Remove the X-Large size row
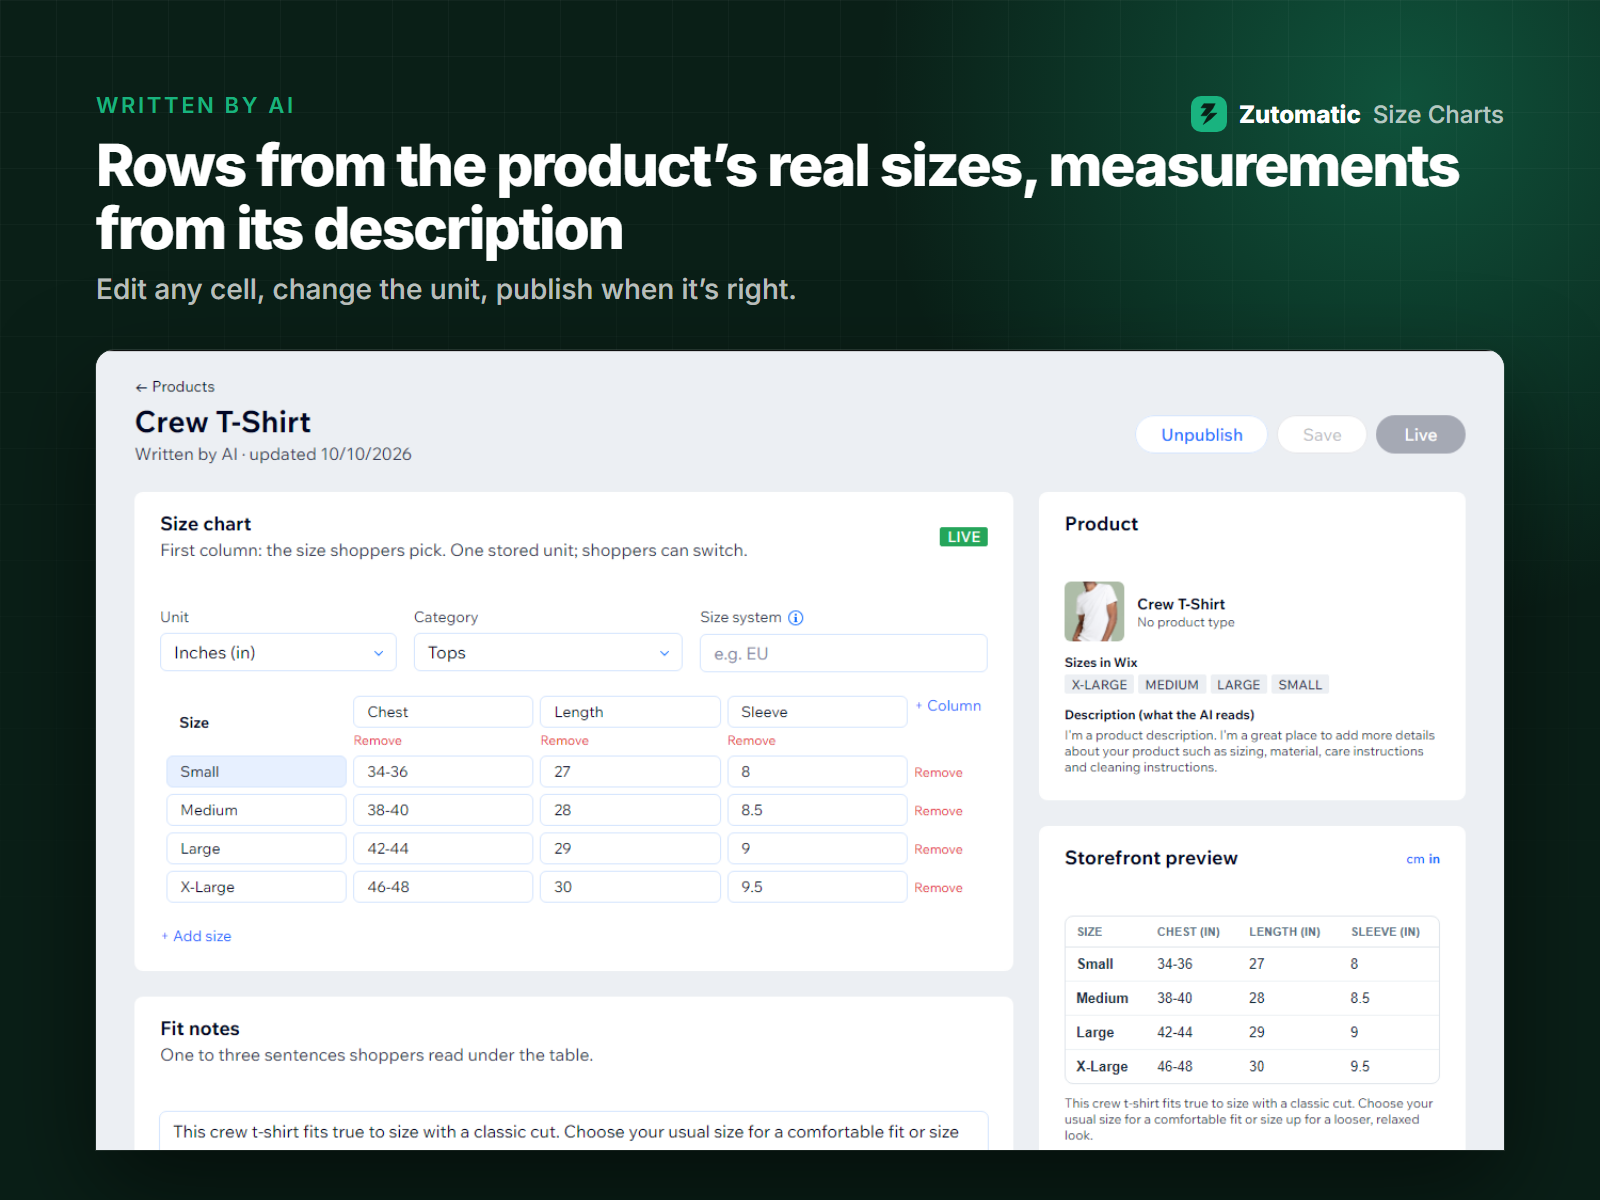 (x=938, y=888)
